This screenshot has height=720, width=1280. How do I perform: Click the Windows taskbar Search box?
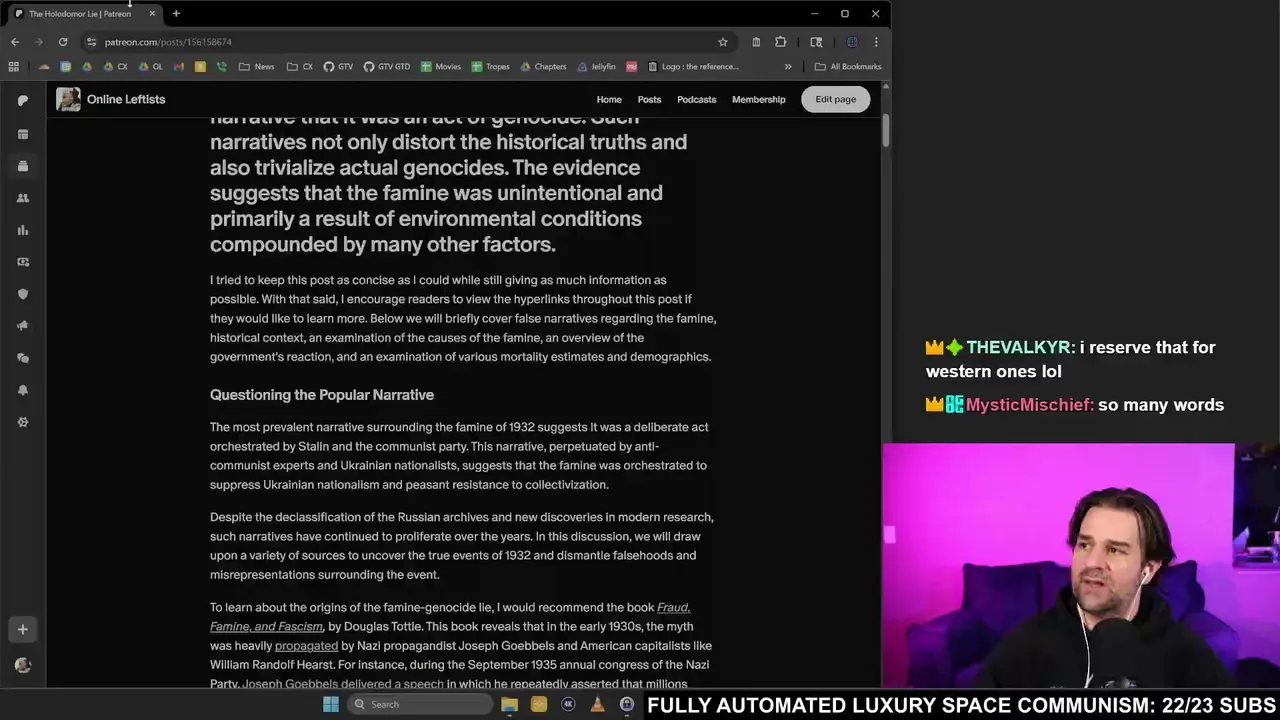(x=420, y=704)
